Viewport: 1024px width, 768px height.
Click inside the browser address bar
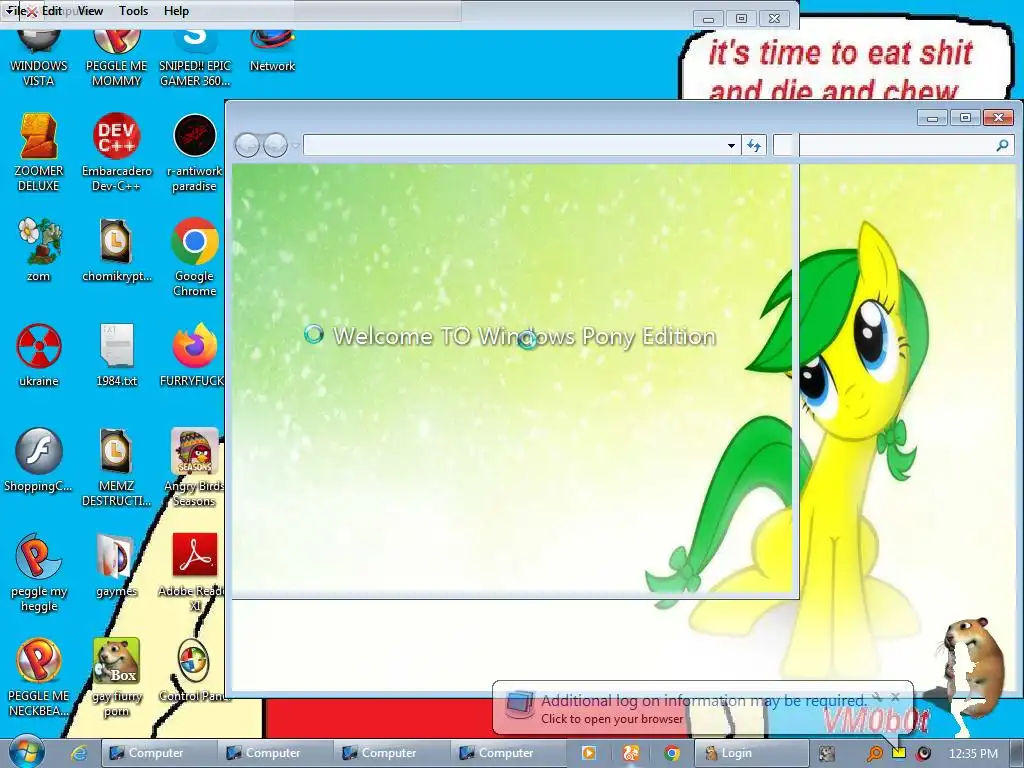pos(514,145)
